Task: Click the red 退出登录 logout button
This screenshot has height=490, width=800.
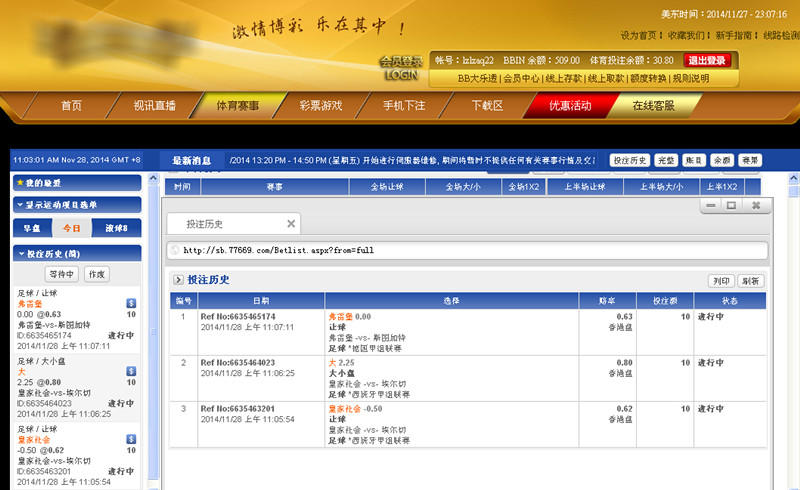Action: pos(707,60)
